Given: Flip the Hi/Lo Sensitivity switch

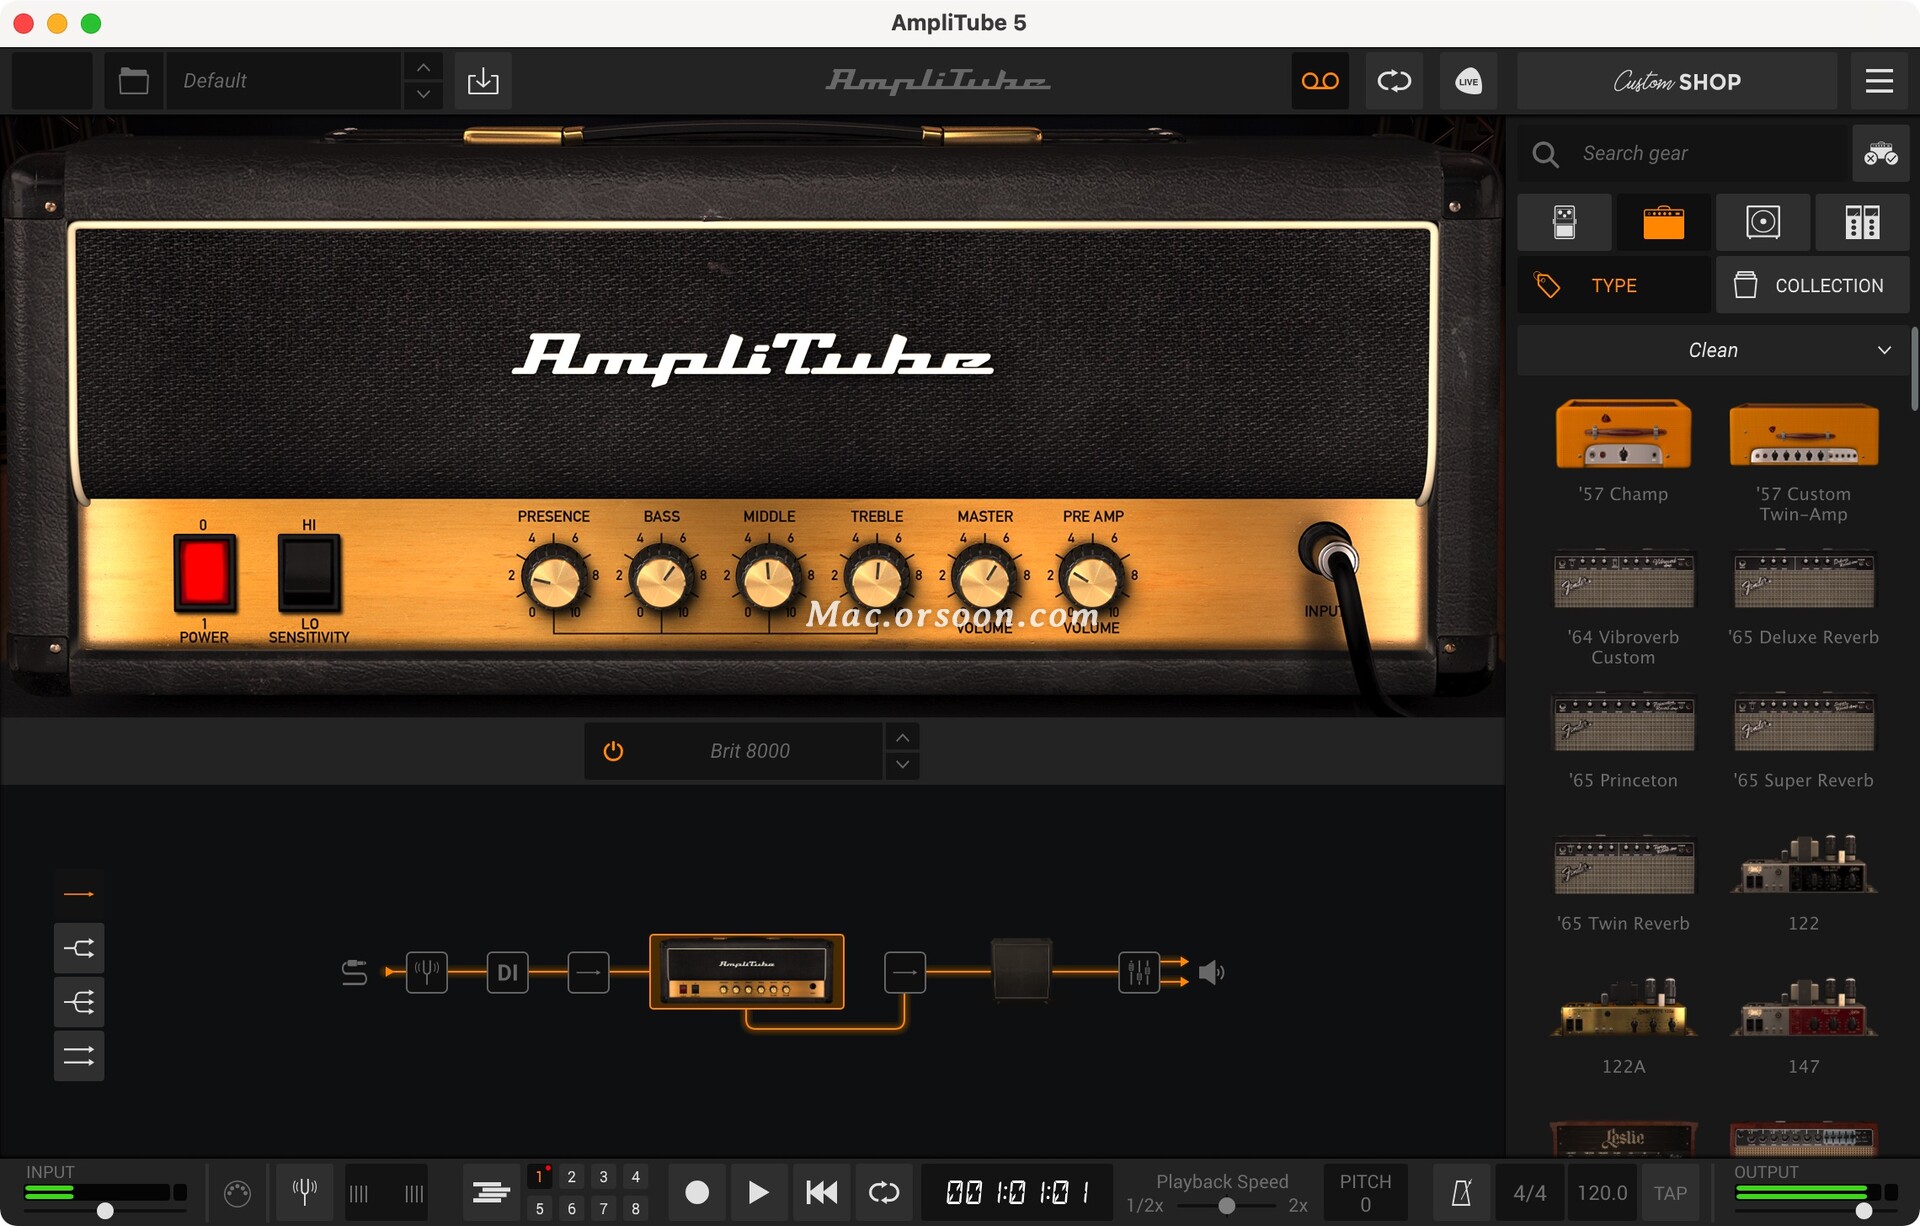Looking at the screenshot, I should (309, 573).
